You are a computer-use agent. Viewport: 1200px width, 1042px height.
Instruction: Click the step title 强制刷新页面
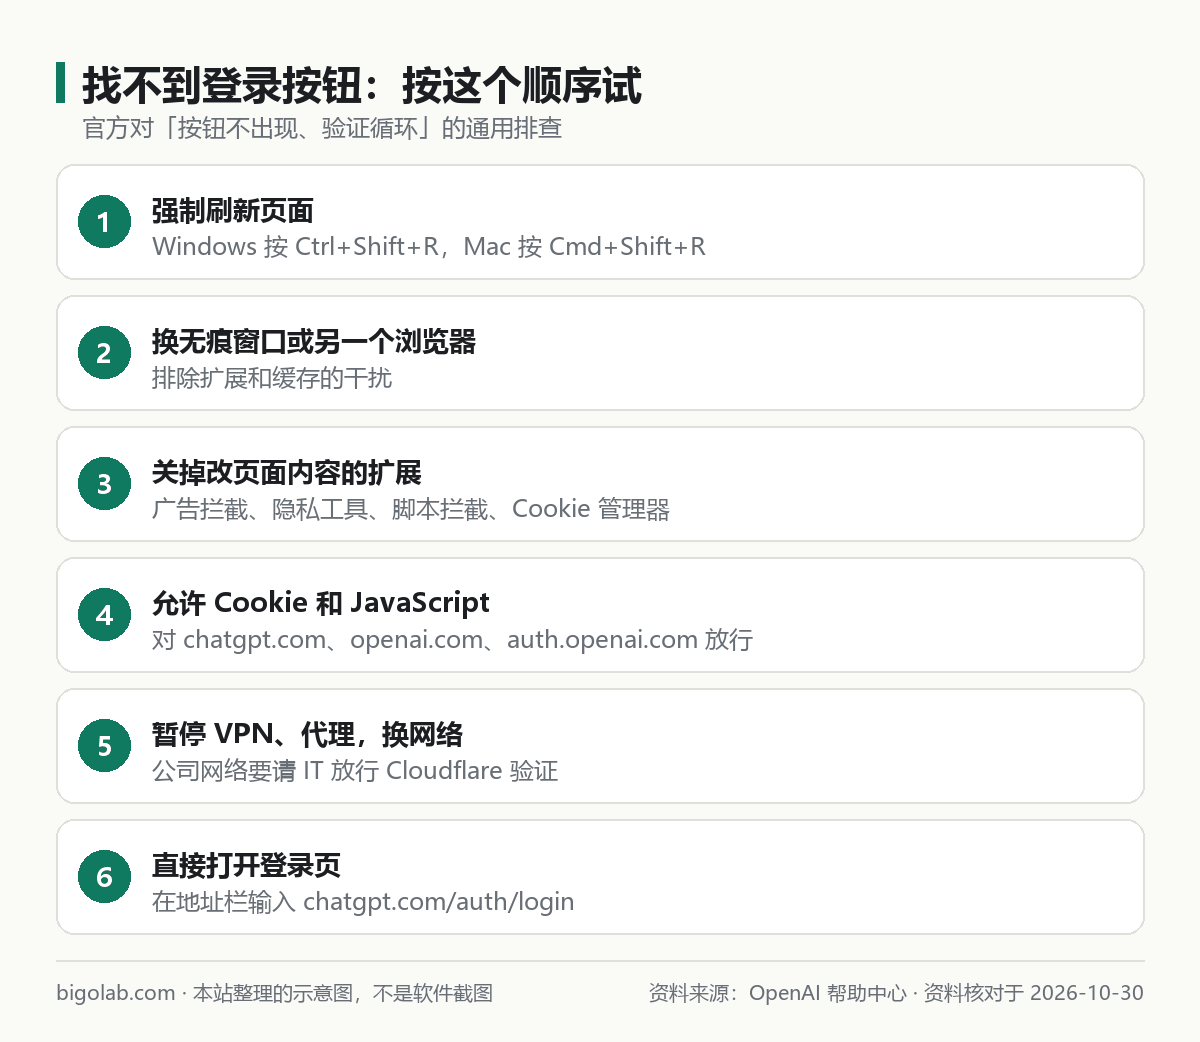pos(233,211)
